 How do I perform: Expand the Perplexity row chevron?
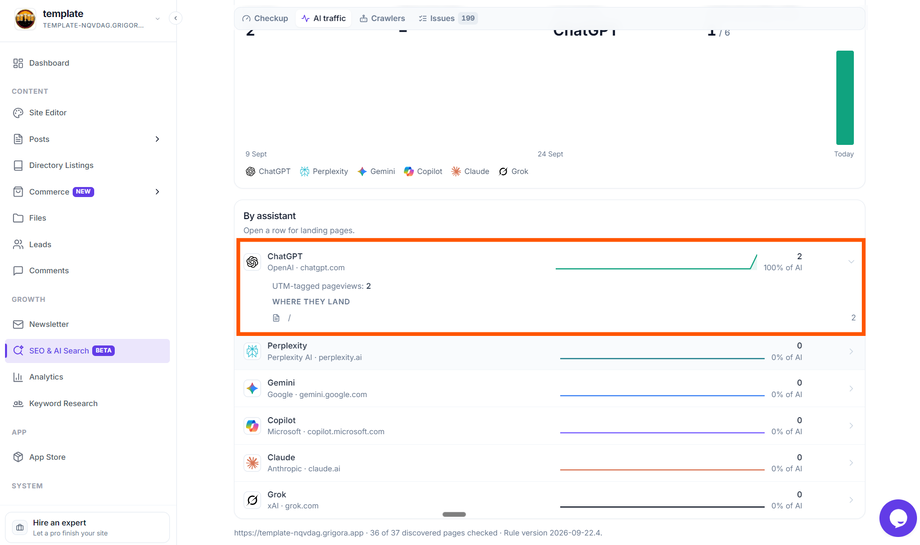851,351
